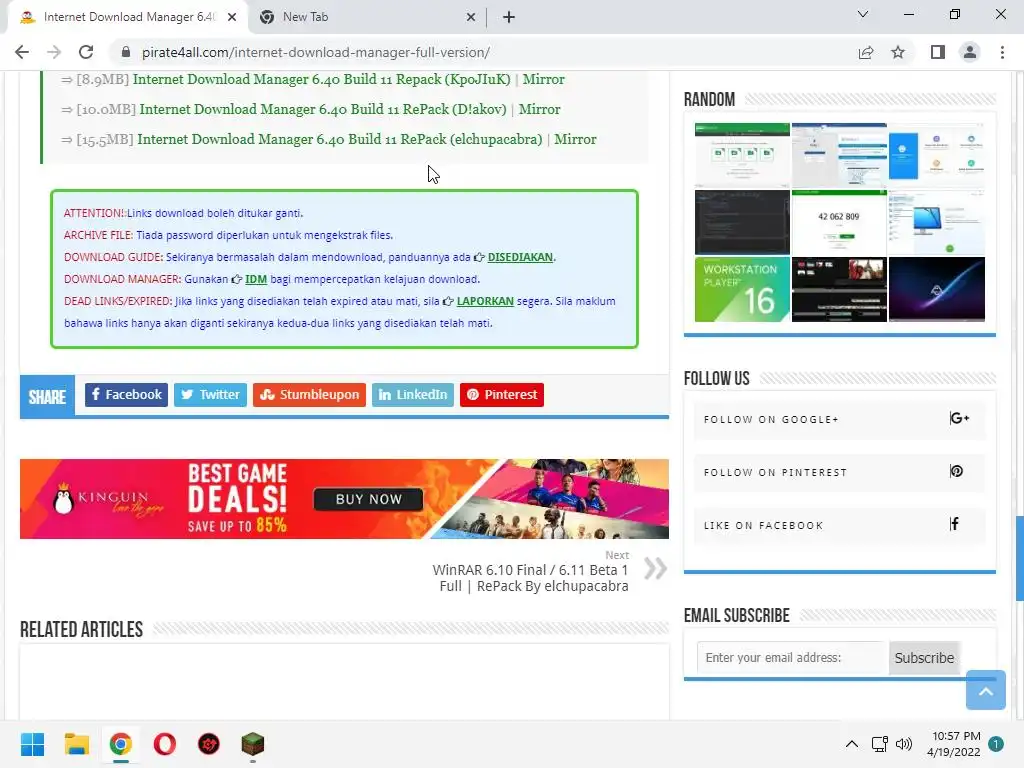The width and height of the screenshot is (1024, 768).
Task: Switch to the New Tab tab
Action: (x=367, y=17)
